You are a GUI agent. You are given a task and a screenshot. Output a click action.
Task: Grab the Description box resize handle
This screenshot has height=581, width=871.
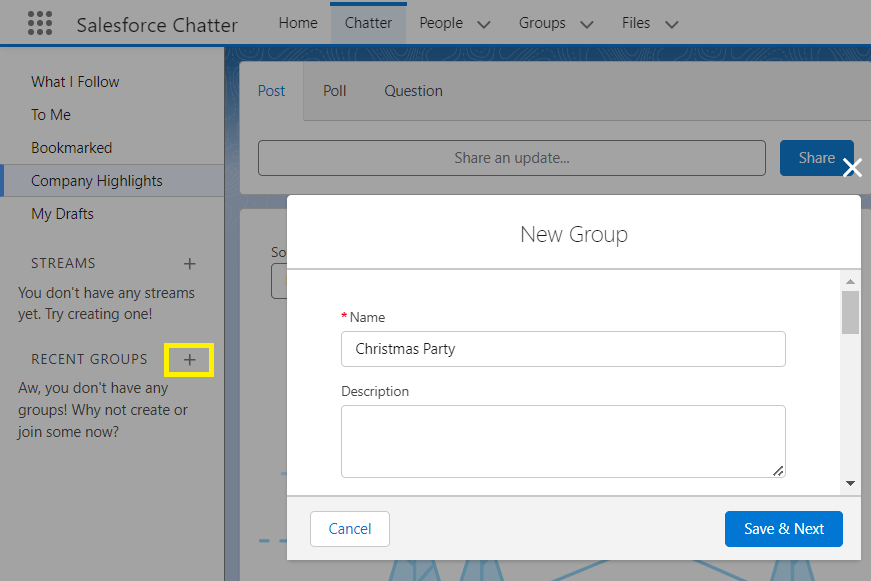tap(778, 471)
